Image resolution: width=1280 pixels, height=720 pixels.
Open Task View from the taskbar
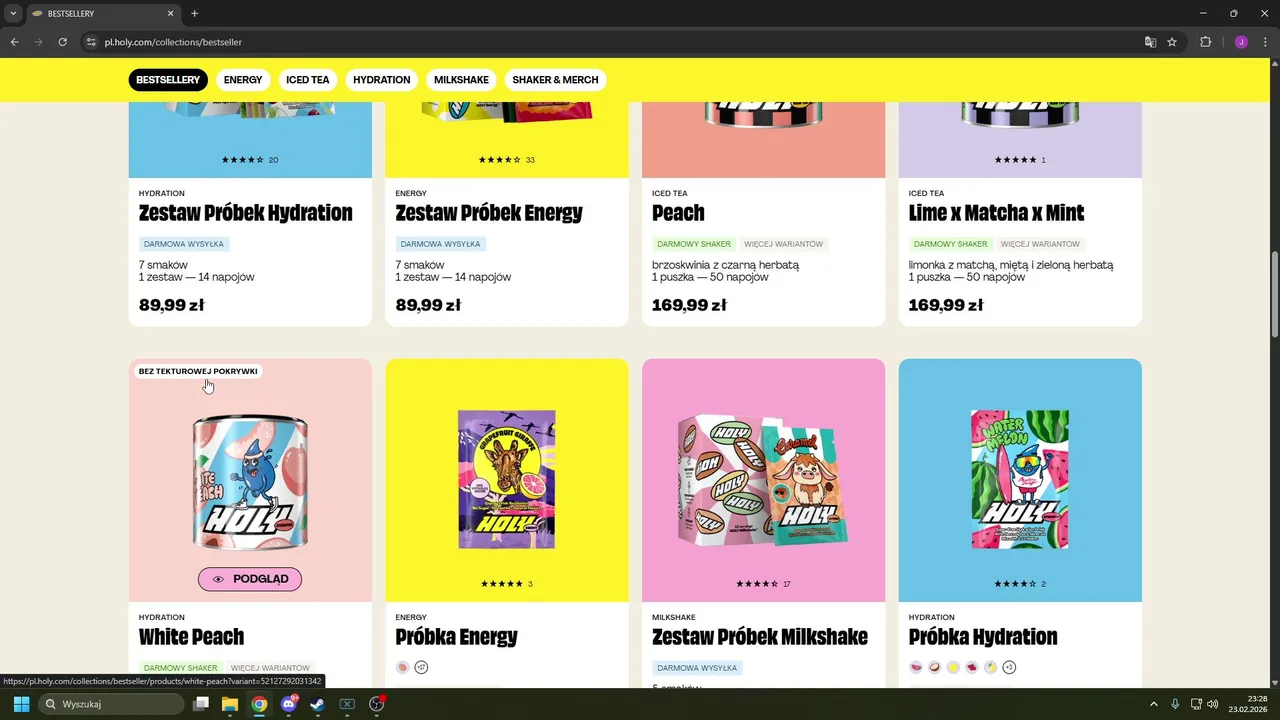201,704
